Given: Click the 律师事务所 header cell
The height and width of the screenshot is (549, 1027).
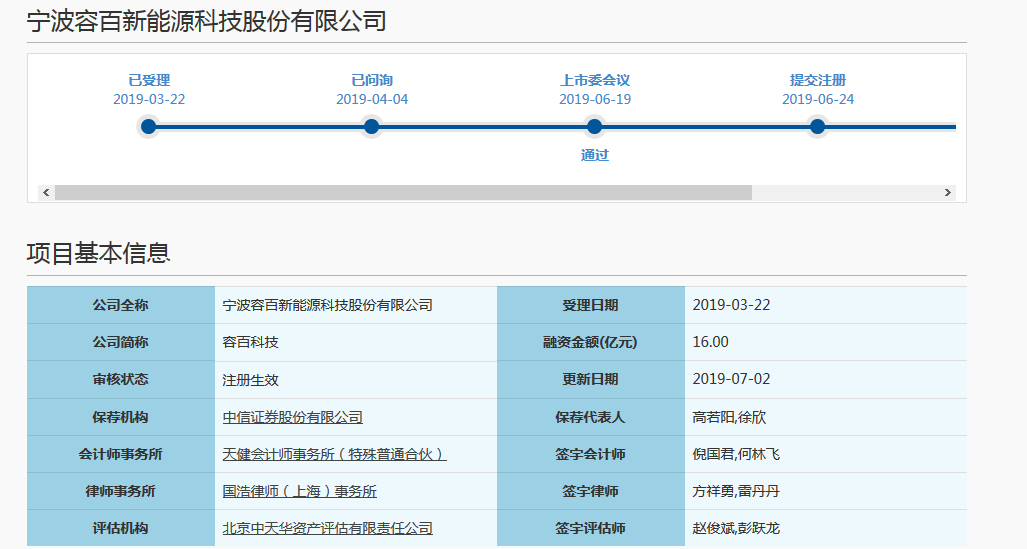Looking at the screenshot, I should click(121, 491).
